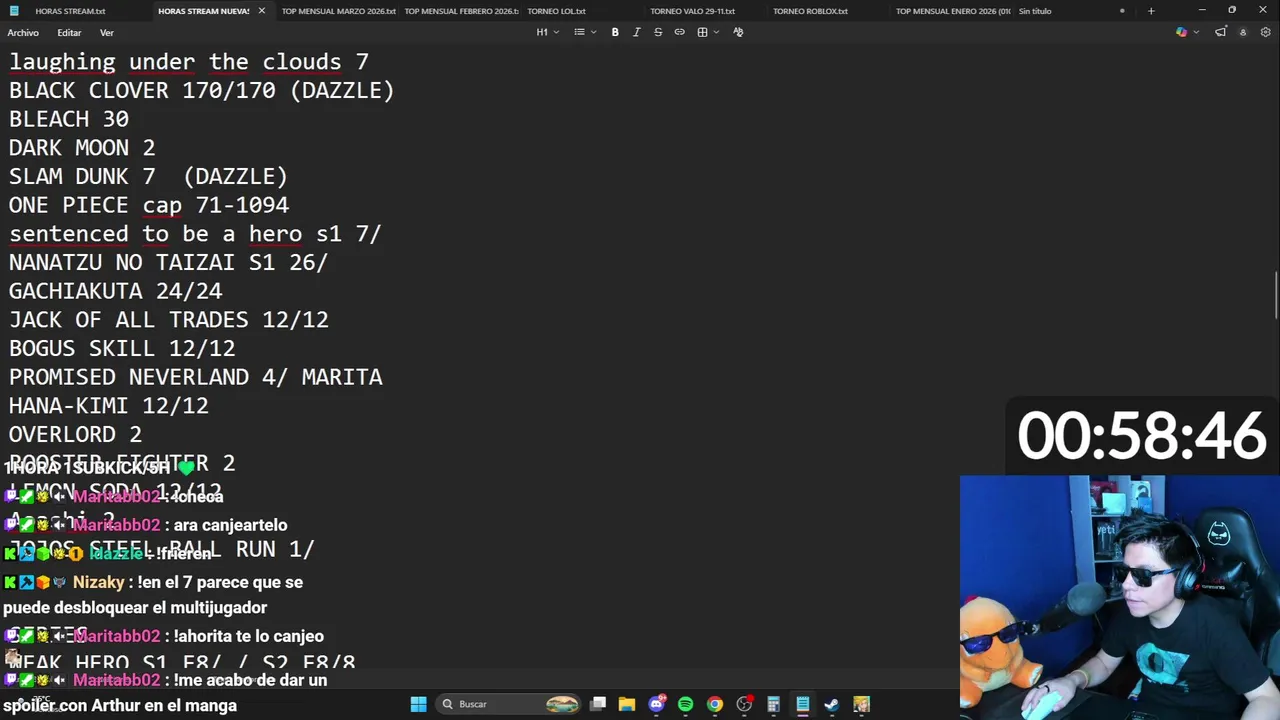Switch to the TORNEO ROBLOX.txt tab
Viewport: 1280px width, 720px height.
coord(811,11)
